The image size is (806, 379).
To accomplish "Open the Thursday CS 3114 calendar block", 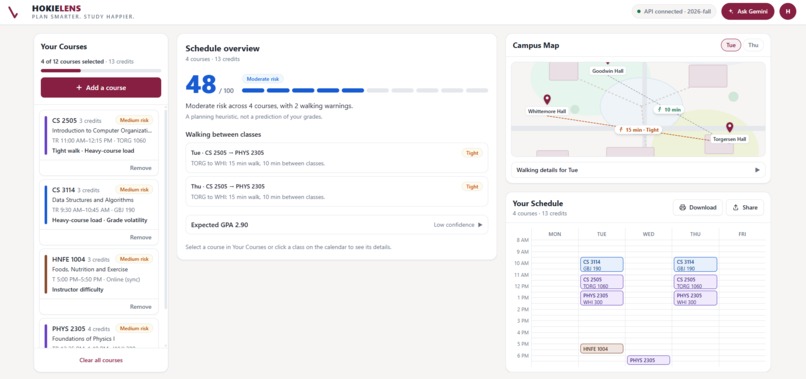I will [695, 265].
